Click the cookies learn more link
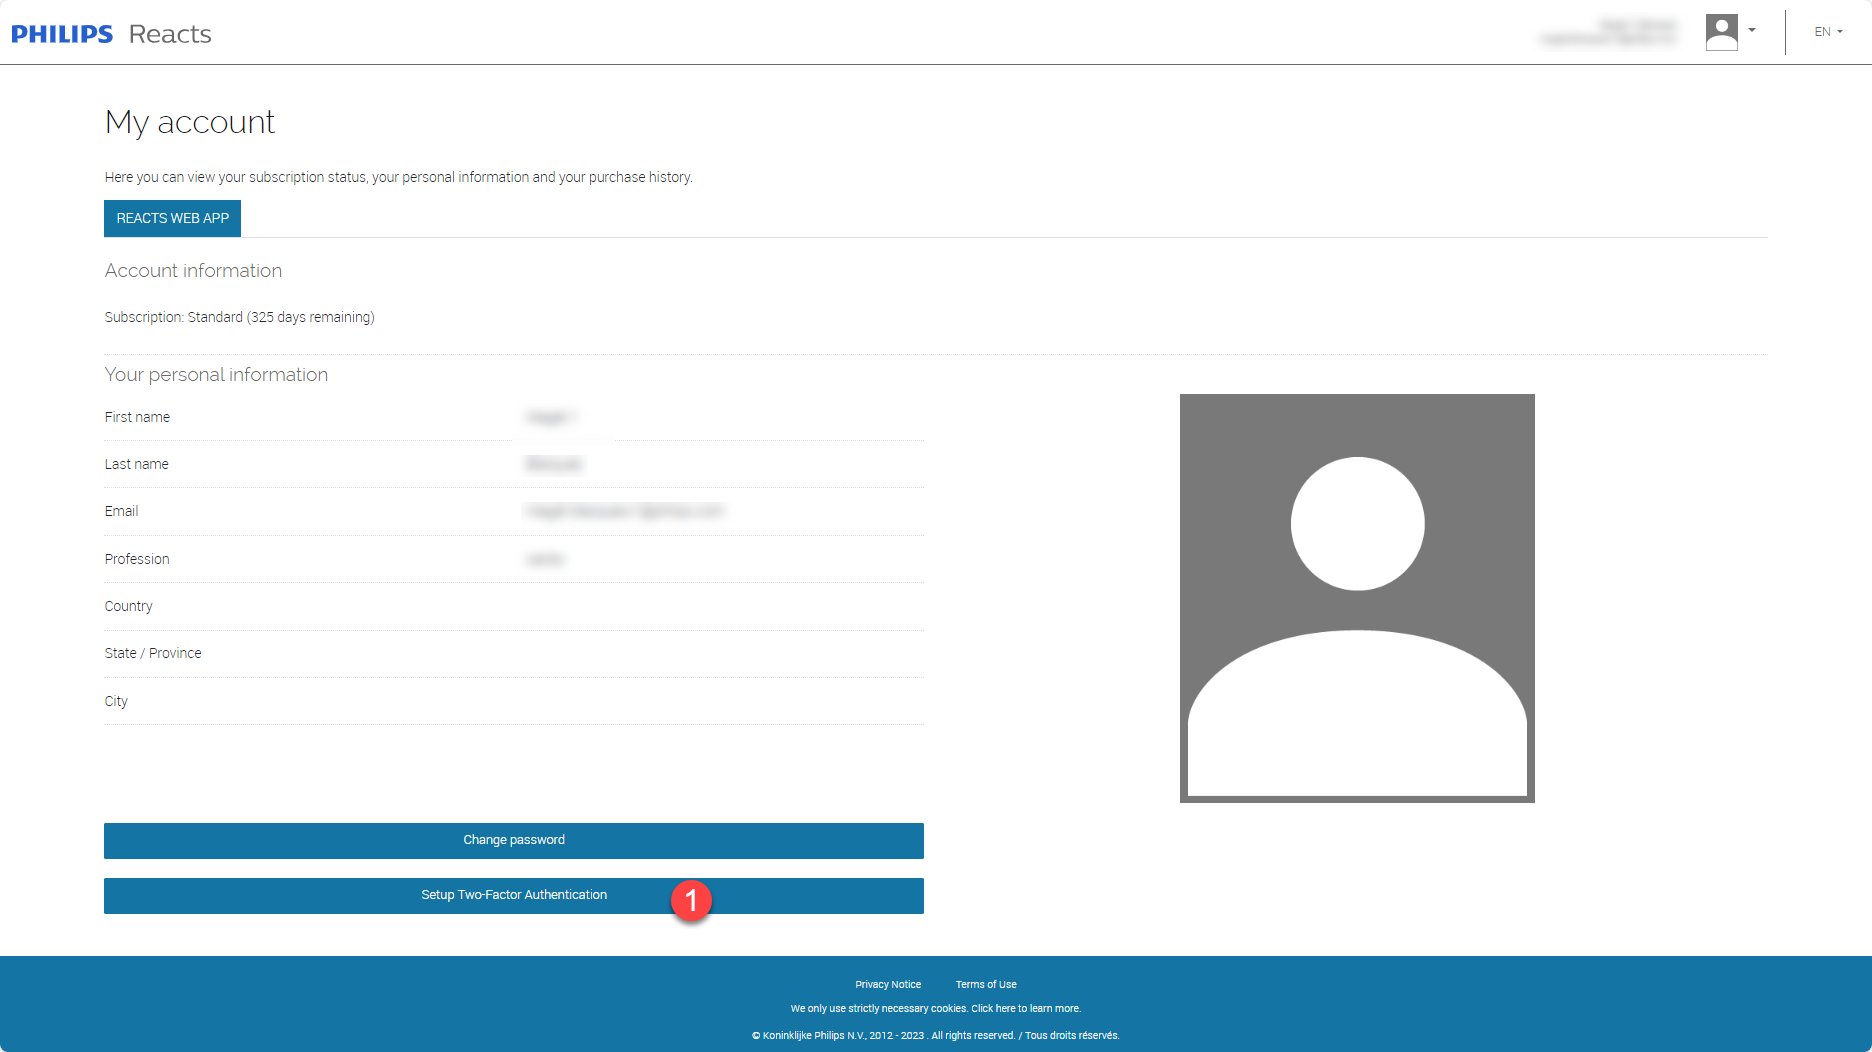 pyautogui.click(x=1026, y=1008)
